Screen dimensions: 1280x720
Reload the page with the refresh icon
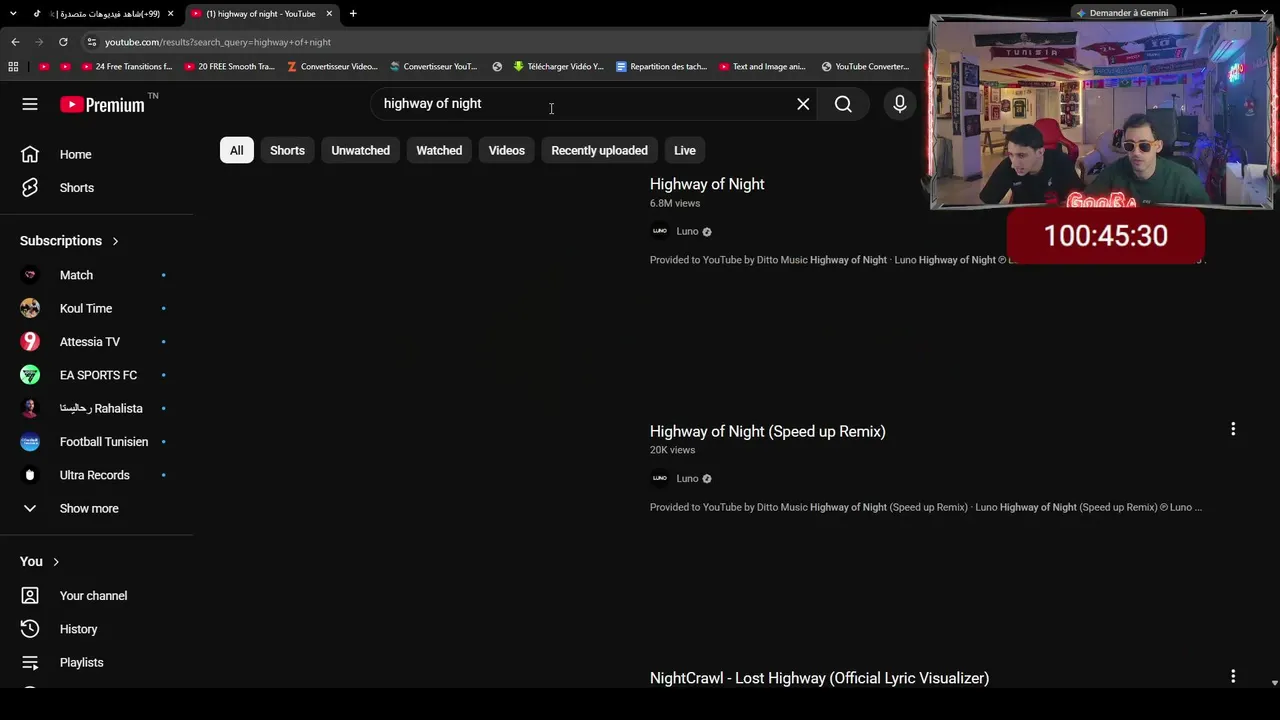63,42
